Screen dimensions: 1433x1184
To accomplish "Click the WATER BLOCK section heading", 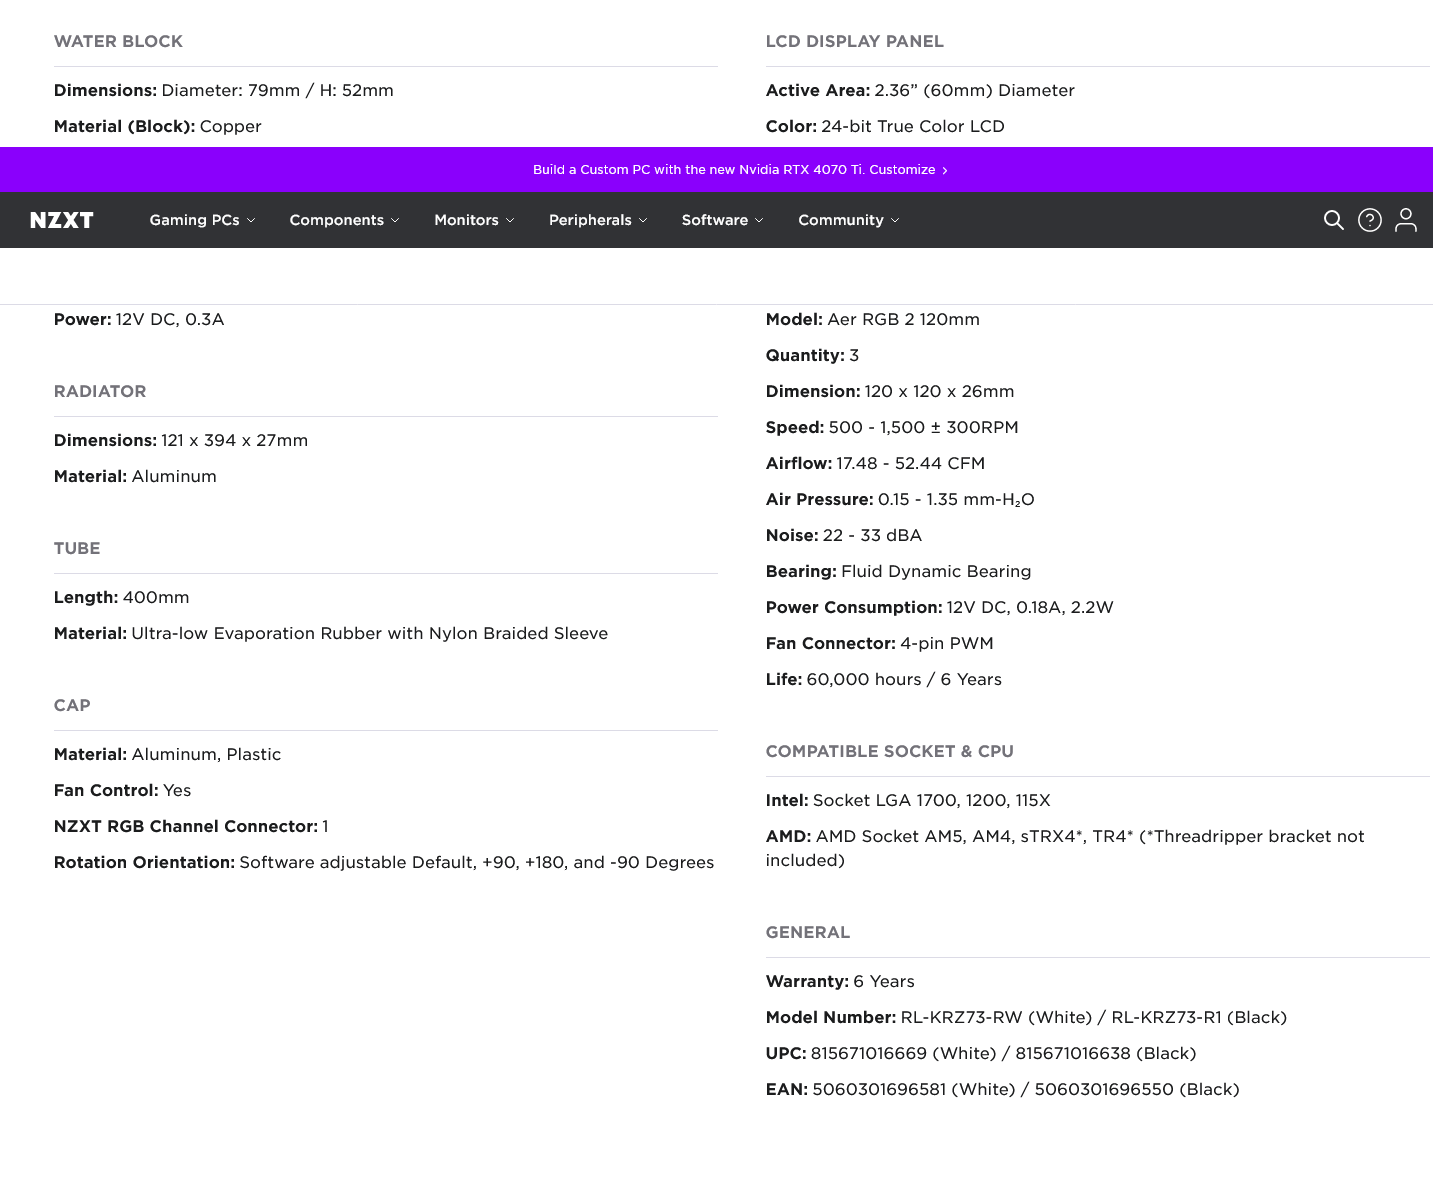I will (118, 42).
